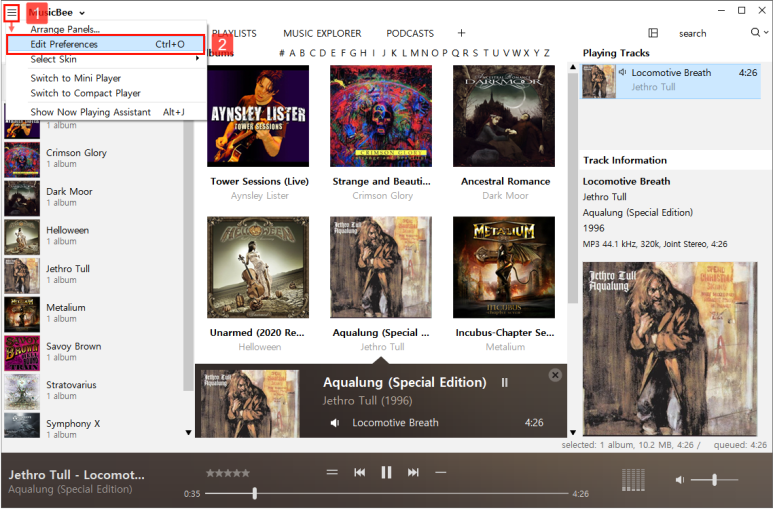
Task: Select the Aqualung album cover in grid
Action: [381, 267]
